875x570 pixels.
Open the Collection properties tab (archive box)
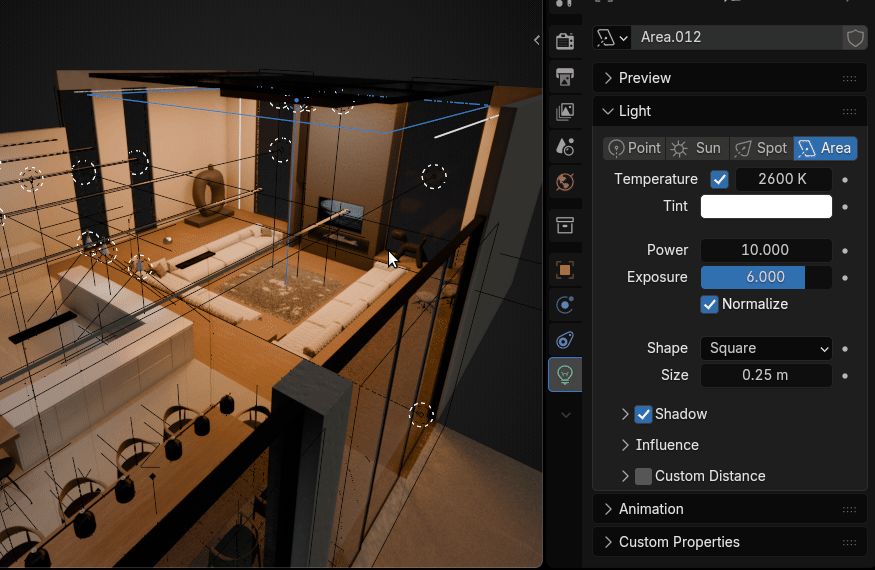565,226
